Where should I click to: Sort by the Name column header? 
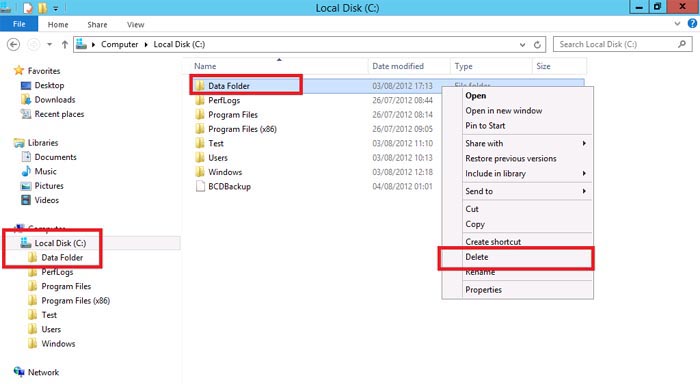pos(205,66)
